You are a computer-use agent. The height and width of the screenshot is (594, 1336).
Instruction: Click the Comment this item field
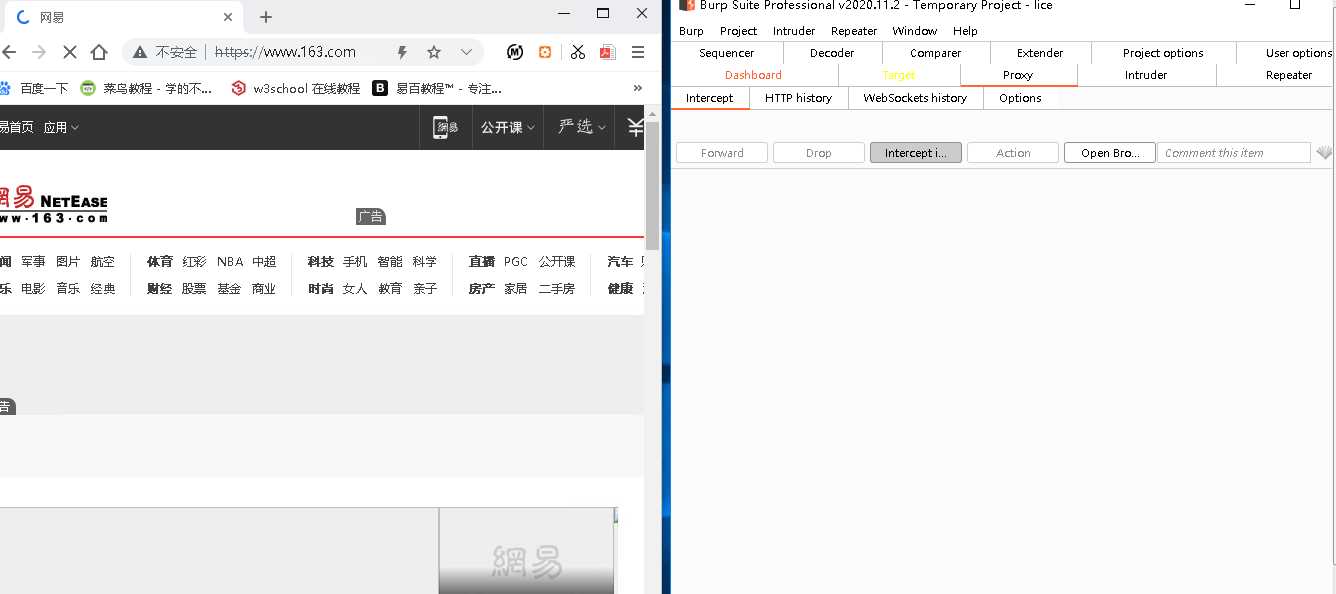(x=1234, y=153)
